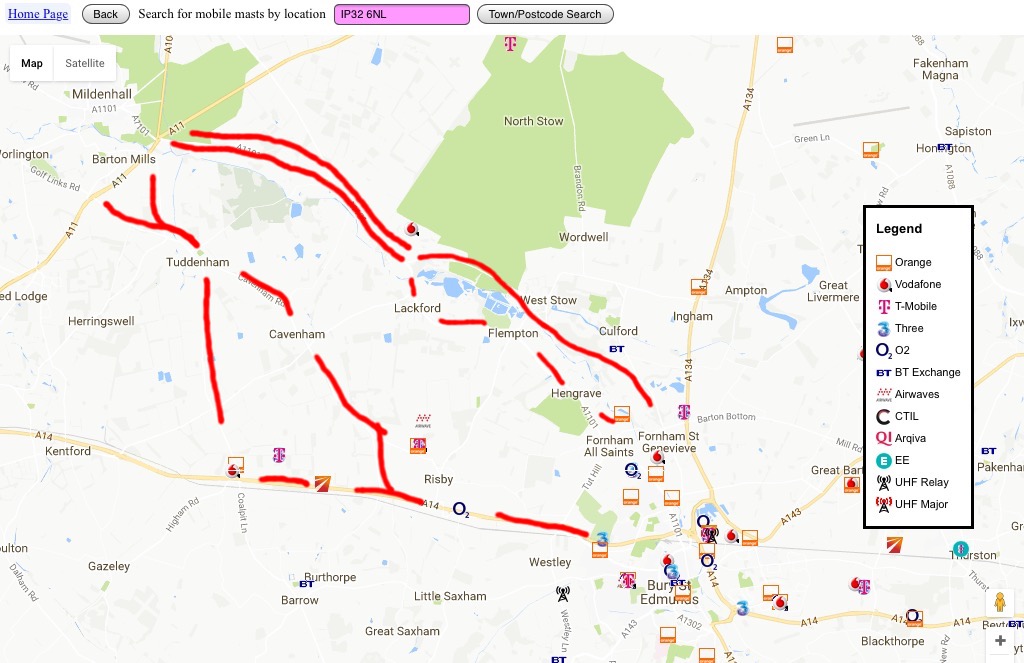Click the Street View pegman icon
The image size is (1024, 663).
[x=1000, y=602]
